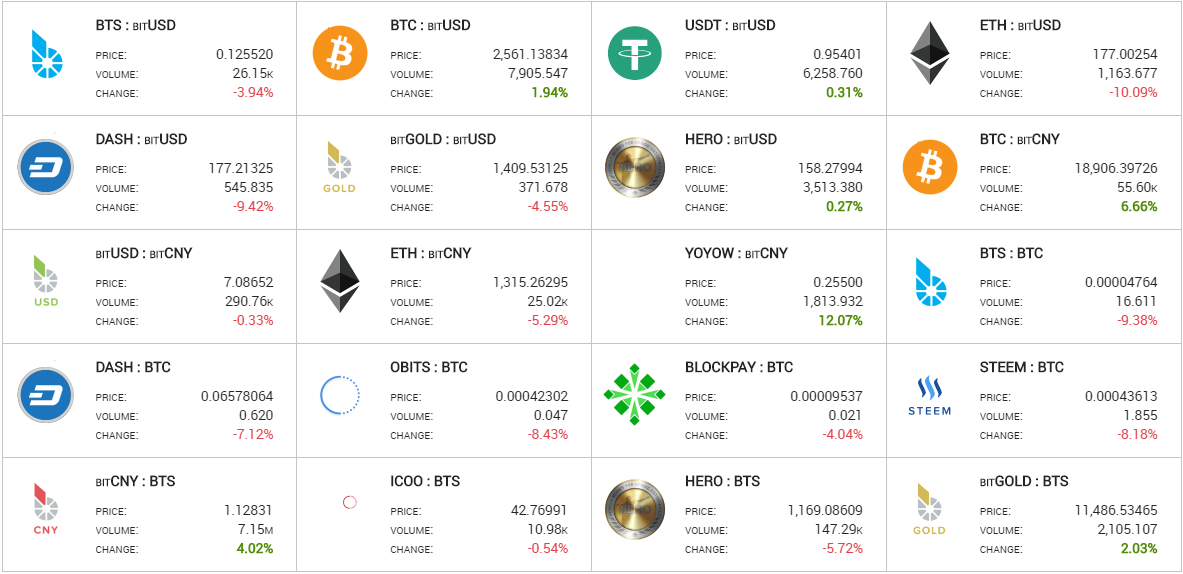The height and width of the screenshot is (574, 1183).
Task: Open the ICOO : BTS market title
Action: [425, 481]
